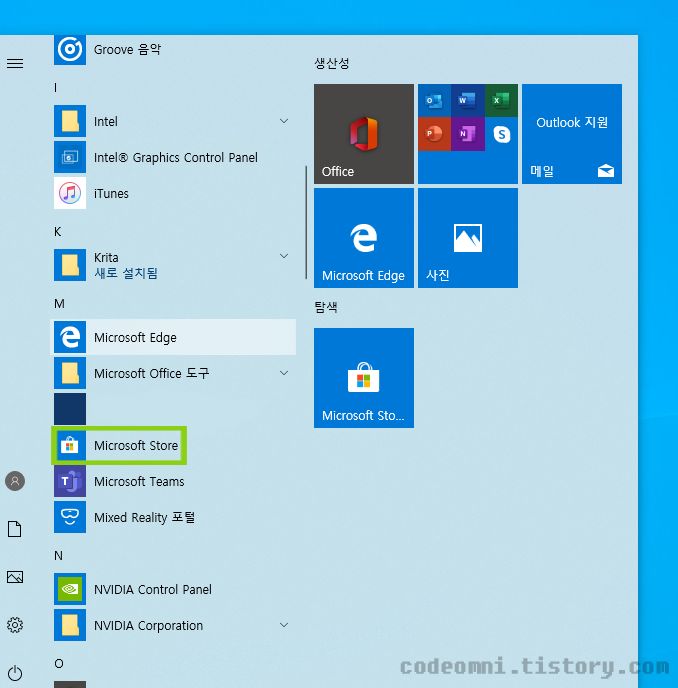
Task: Expand Microsoft Office 도구 folder chevron
Action: 284,373
